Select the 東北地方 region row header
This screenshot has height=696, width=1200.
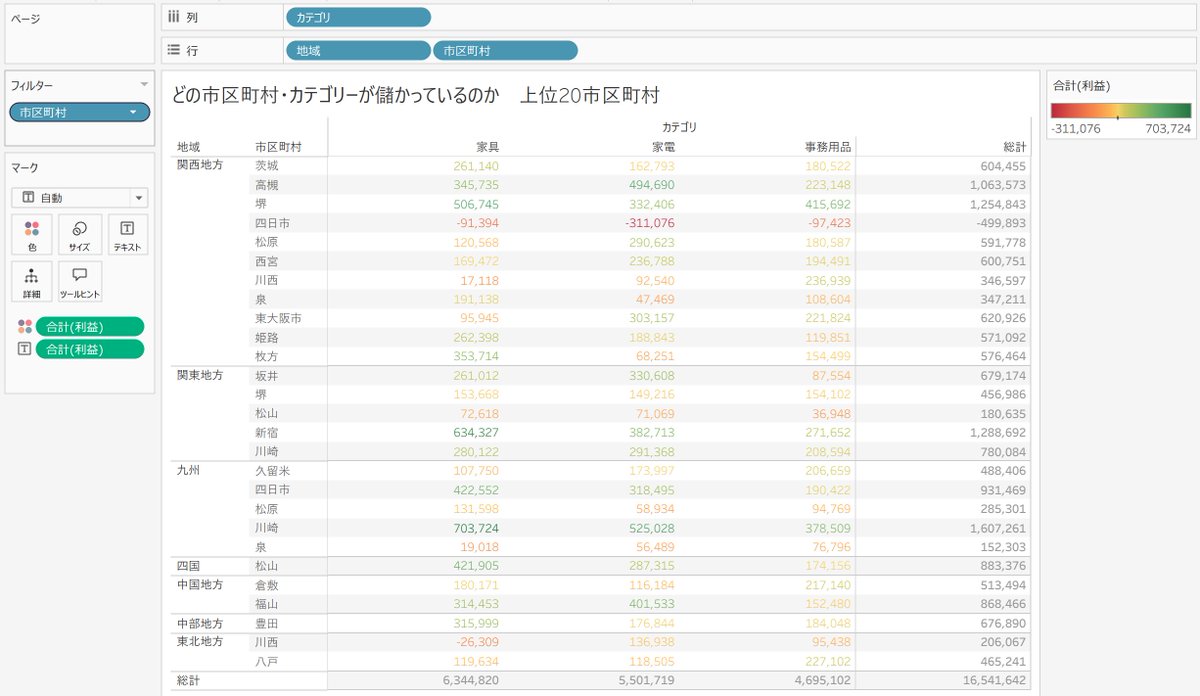coord(200,642)
